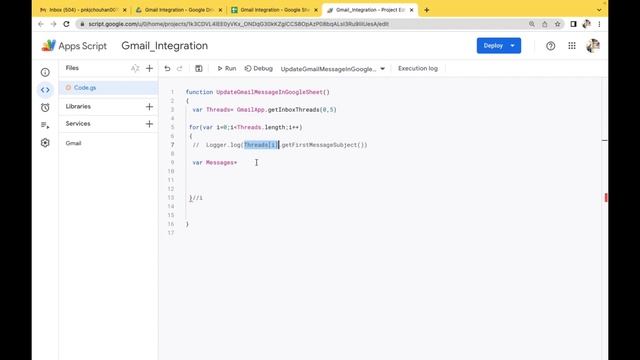Add a new file with plus icon

tap(149, 69)
